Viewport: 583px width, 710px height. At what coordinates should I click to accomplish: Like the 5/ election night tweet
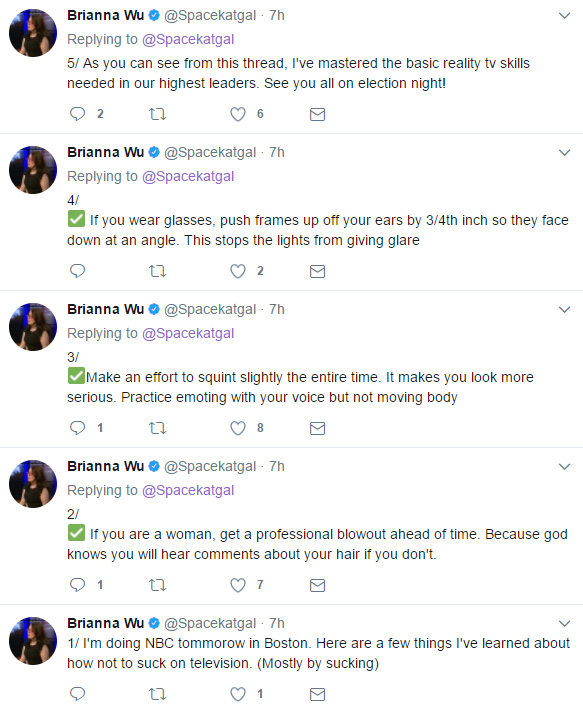[x=238, y=114]
